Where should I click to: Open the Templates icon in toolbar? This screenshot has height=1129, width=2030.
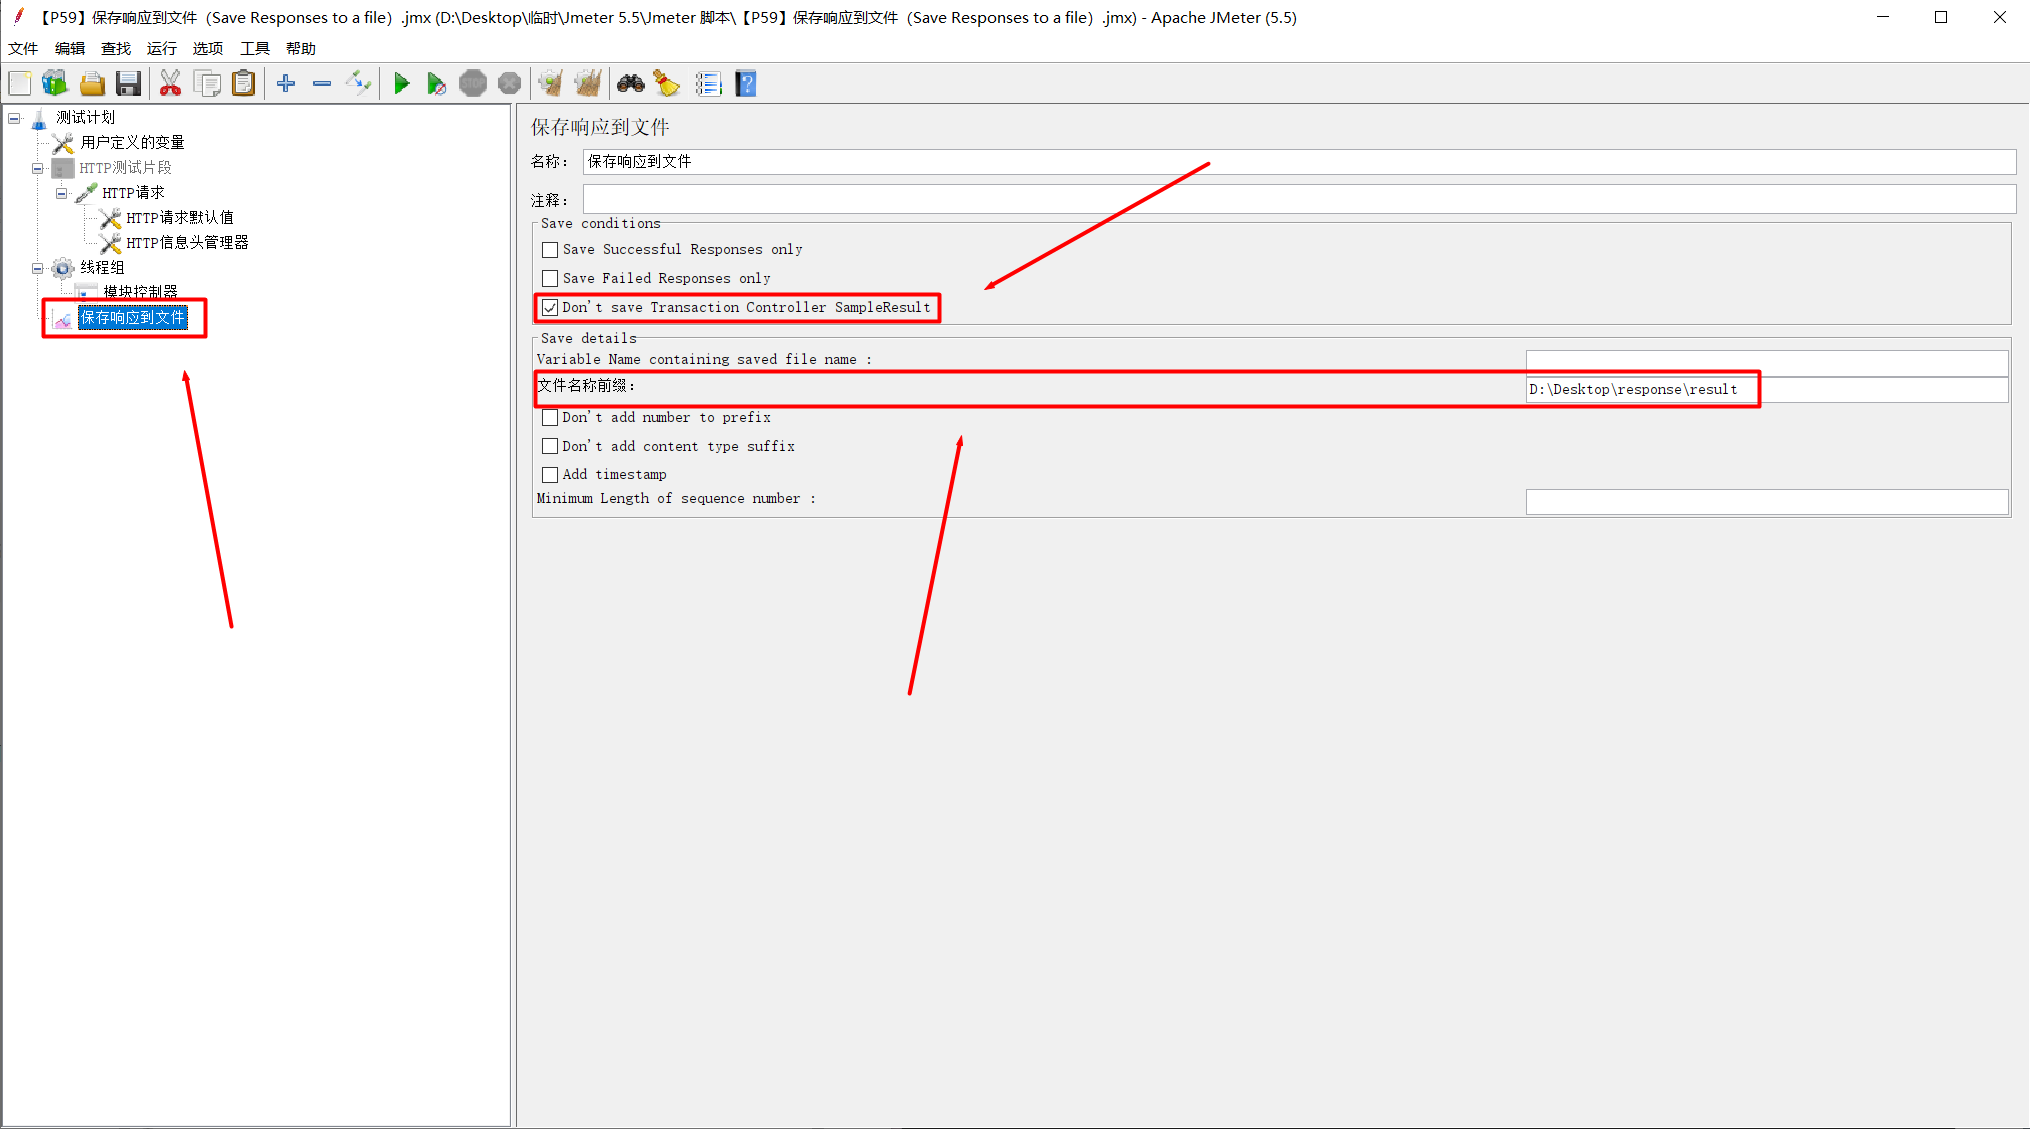(55, 84)
